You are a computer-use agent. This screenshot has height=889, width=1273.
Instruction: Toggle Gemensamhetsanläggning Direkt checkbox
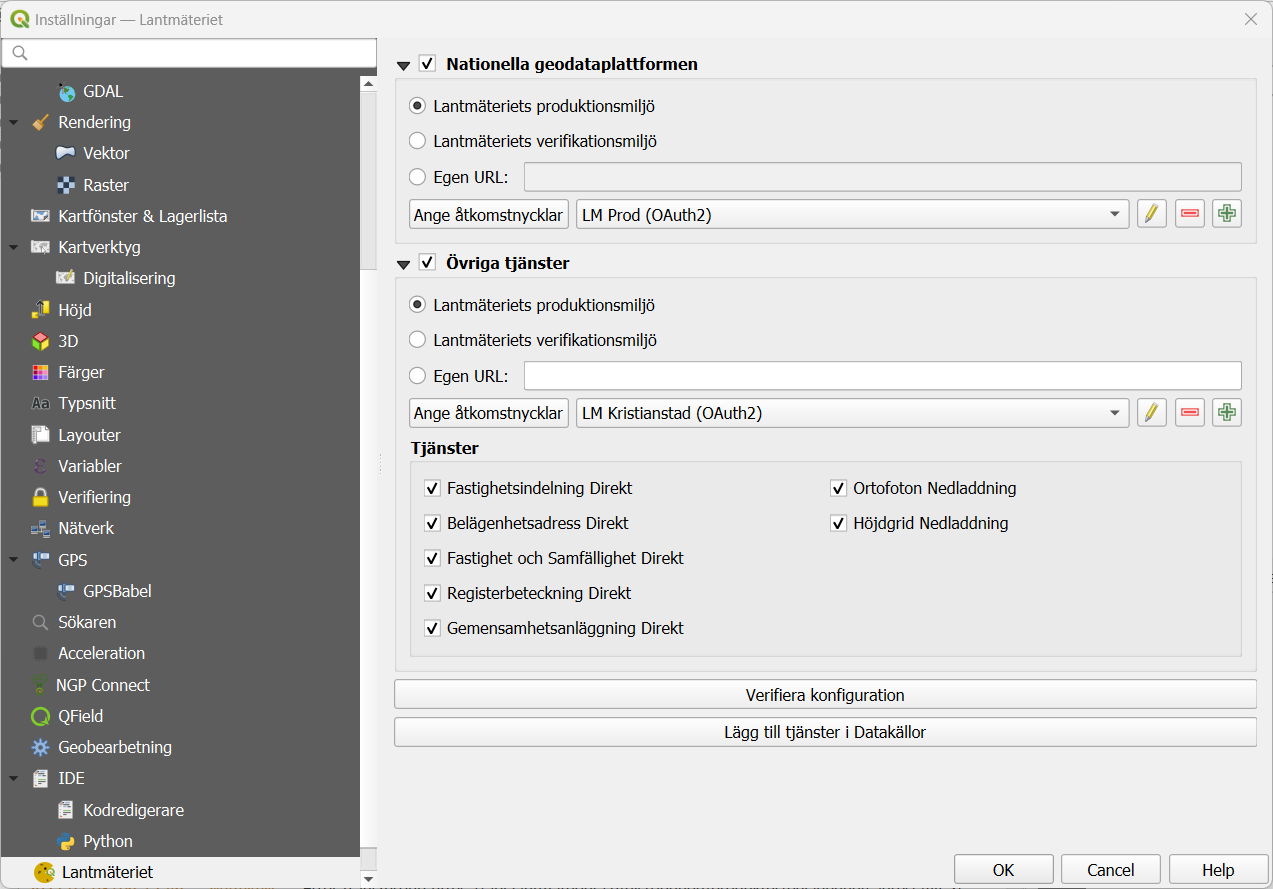pos(433,628)
